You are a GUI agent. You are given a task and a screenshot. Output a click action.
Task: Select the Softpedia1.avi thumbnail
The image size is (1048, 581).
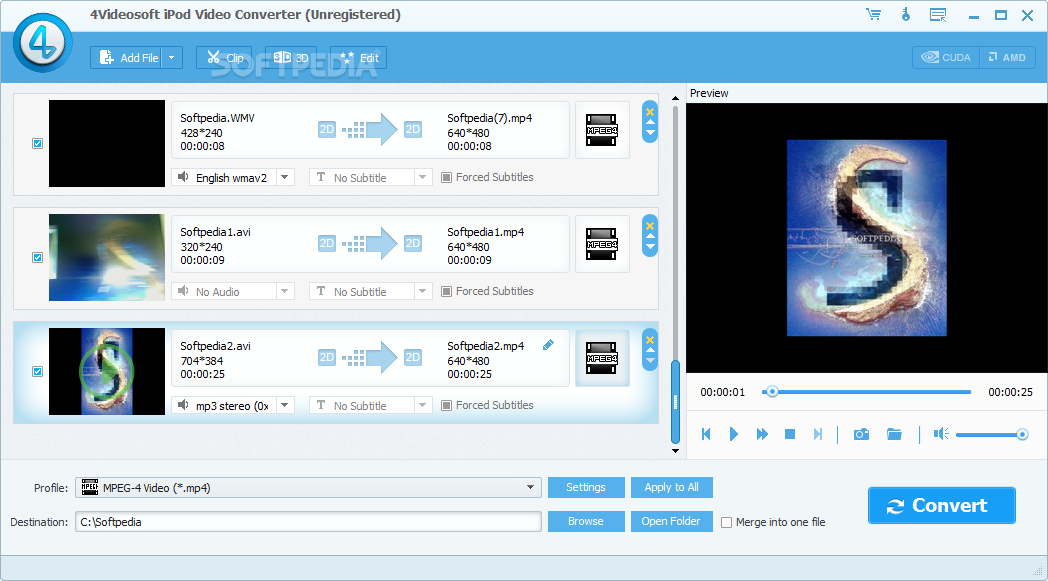point(107,257)
